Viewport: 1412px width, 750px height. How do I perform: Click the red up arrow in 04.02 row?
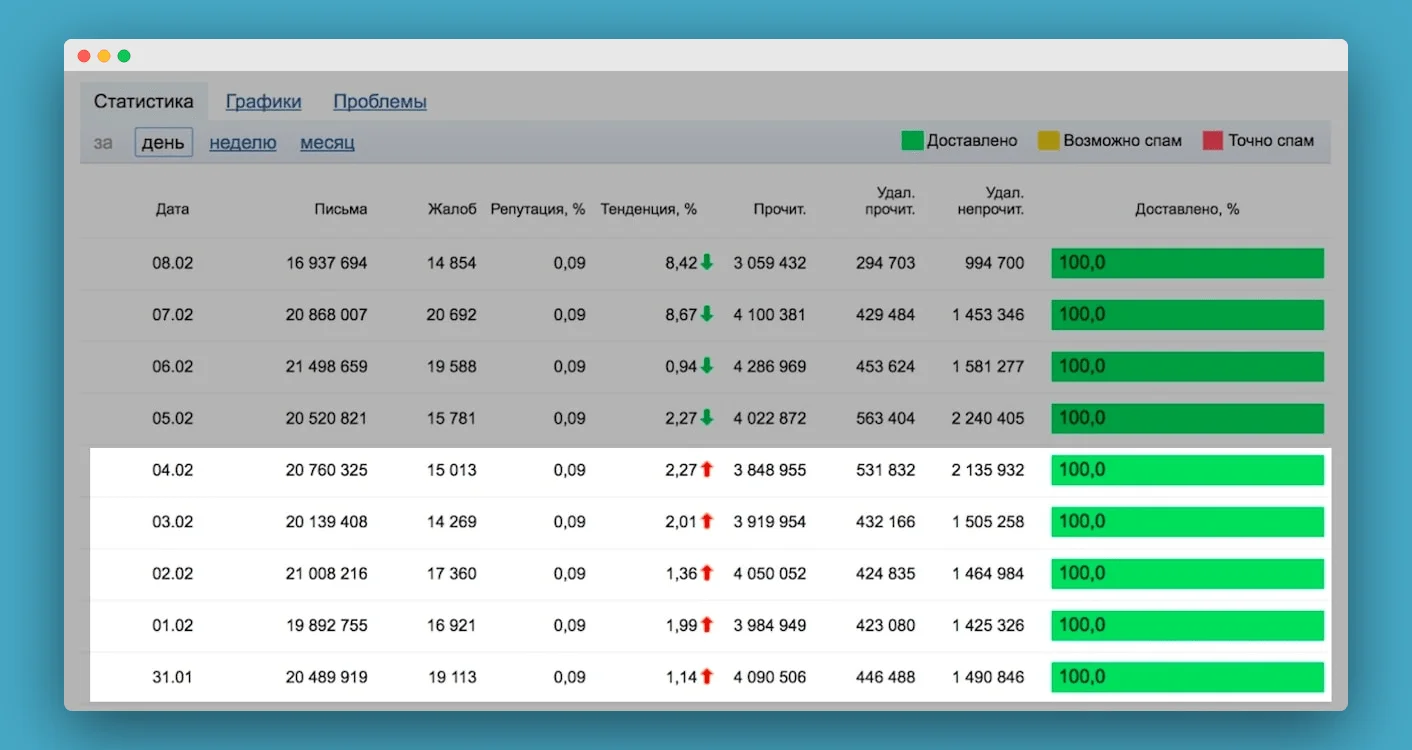[x=707, y=469]
